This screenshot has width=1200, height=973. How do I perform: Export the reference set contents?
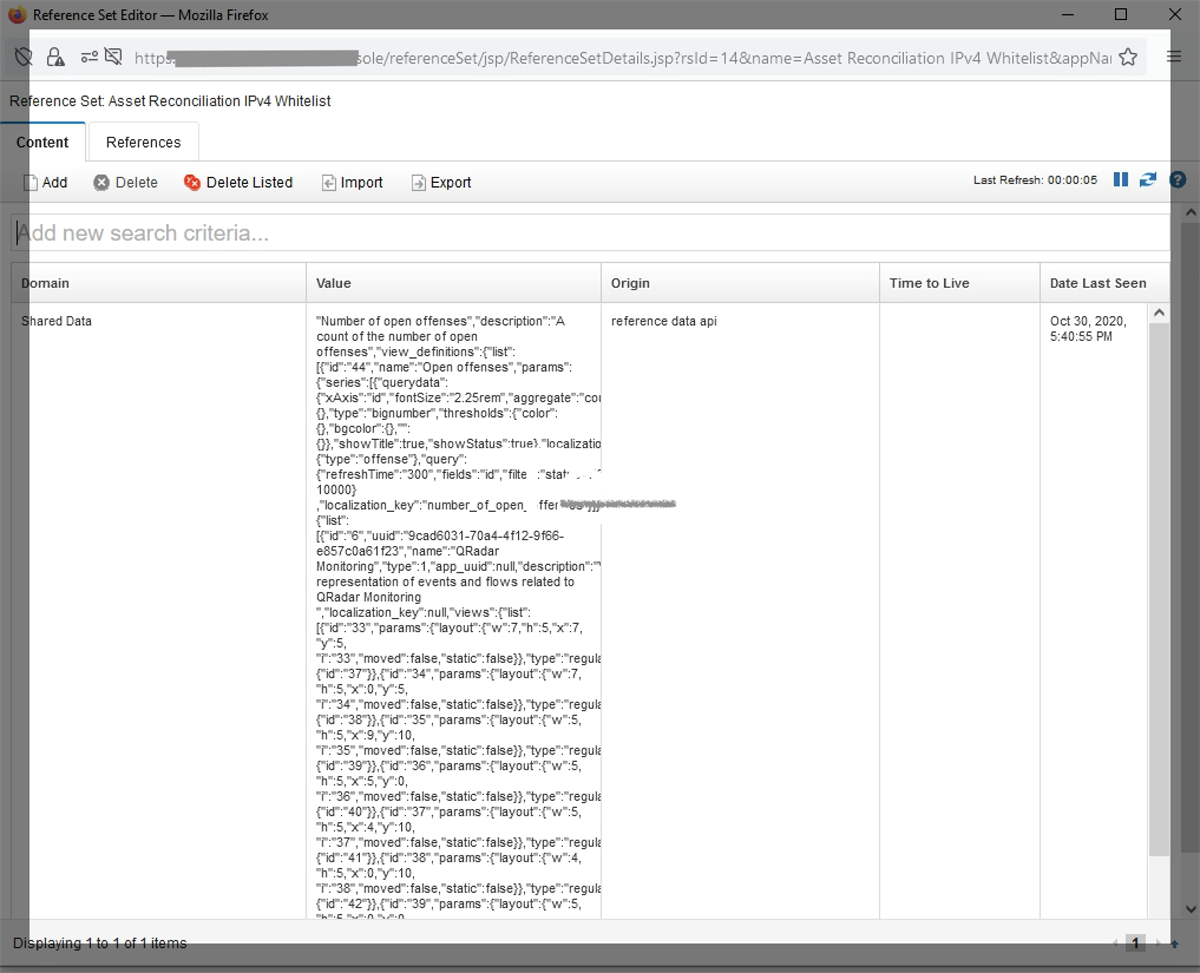[441, 182]
